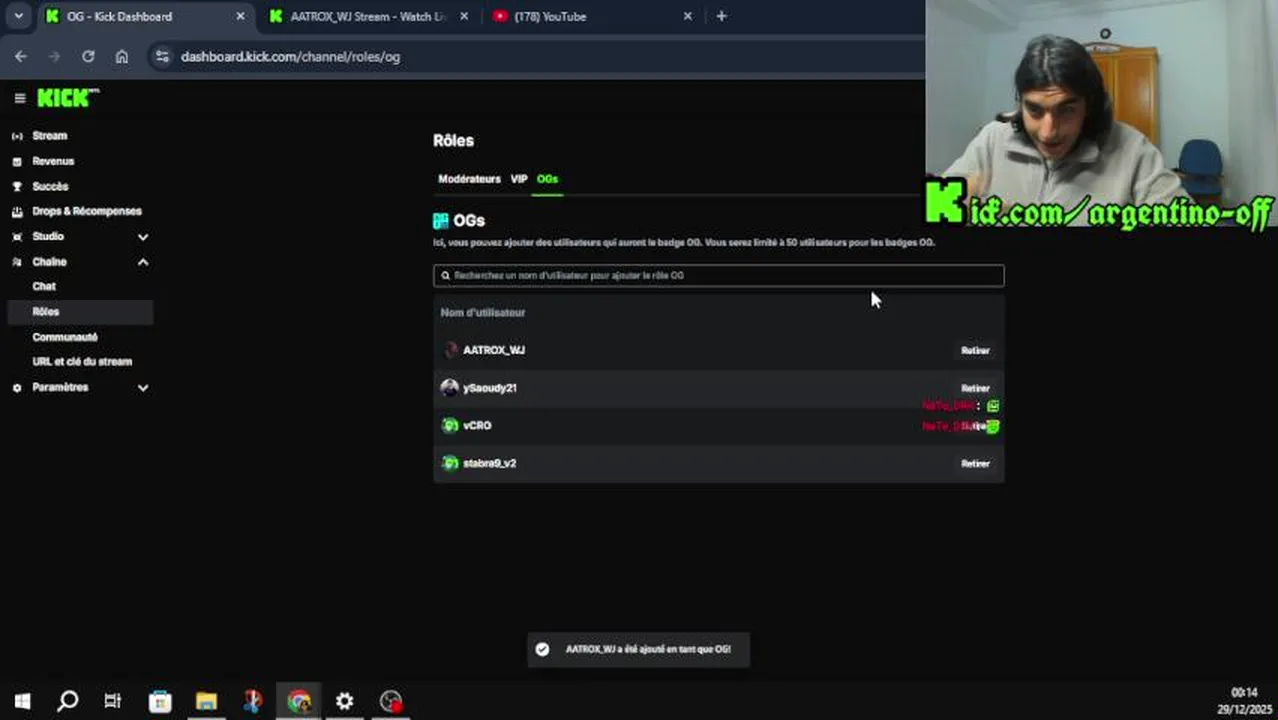
Task: Open the Revenus sidebar item
Action: tap(53, 161)
